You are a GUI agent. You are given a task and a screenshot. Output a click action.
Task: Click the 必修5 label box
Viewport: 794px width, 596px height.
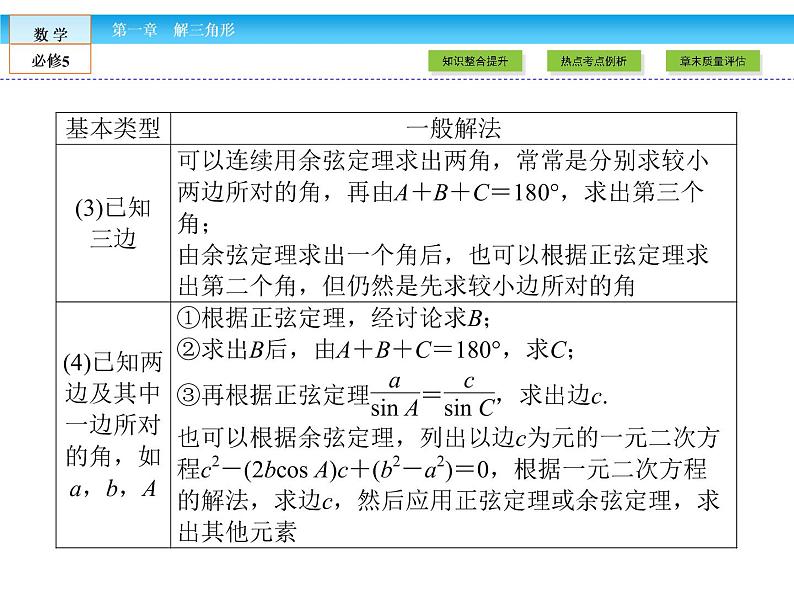pos(50,60)
